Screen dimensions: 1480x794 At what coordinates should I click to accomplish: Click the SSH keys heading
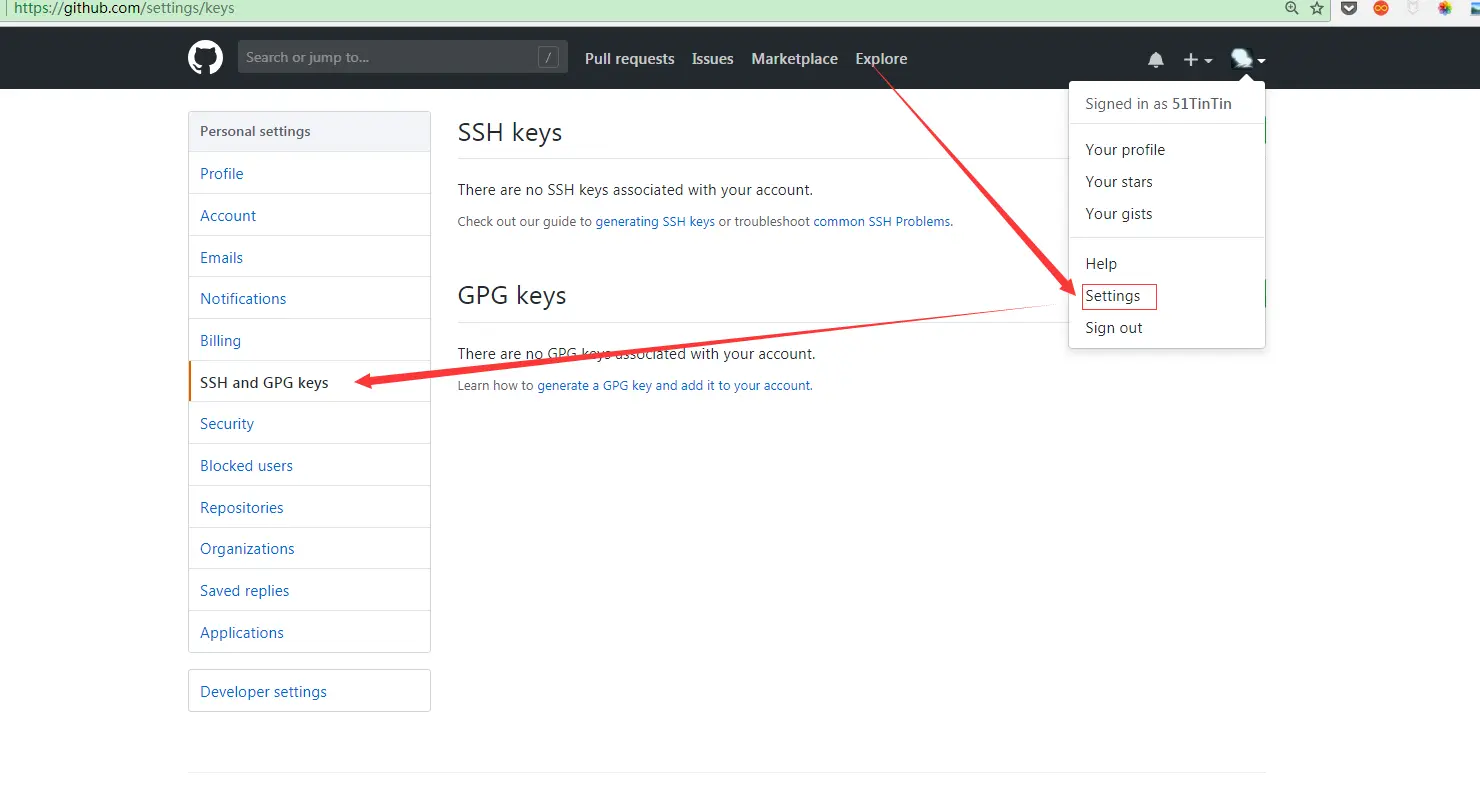point(510,133)
